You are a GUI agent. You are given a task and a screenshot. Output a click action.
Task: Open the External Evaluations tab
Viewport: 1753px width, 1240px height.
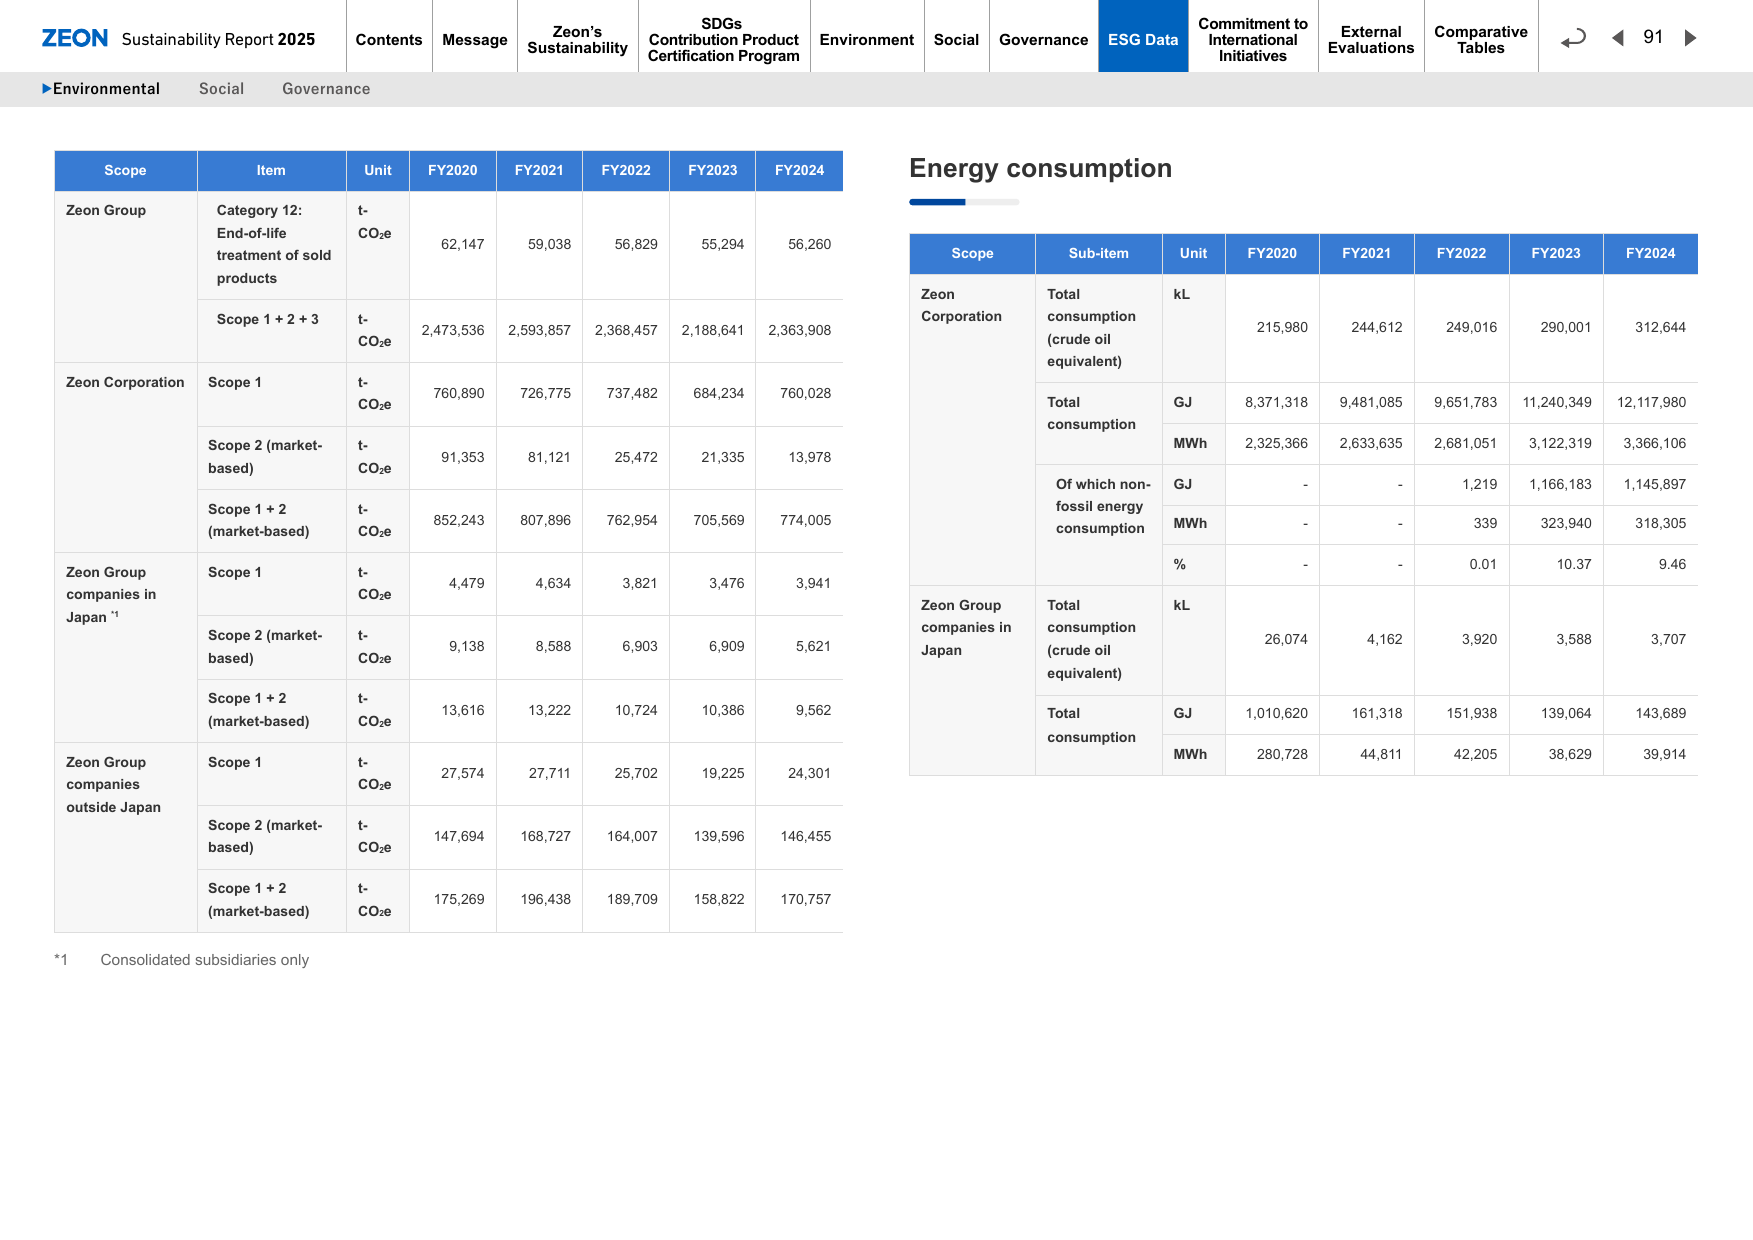tap(1371, 40)
